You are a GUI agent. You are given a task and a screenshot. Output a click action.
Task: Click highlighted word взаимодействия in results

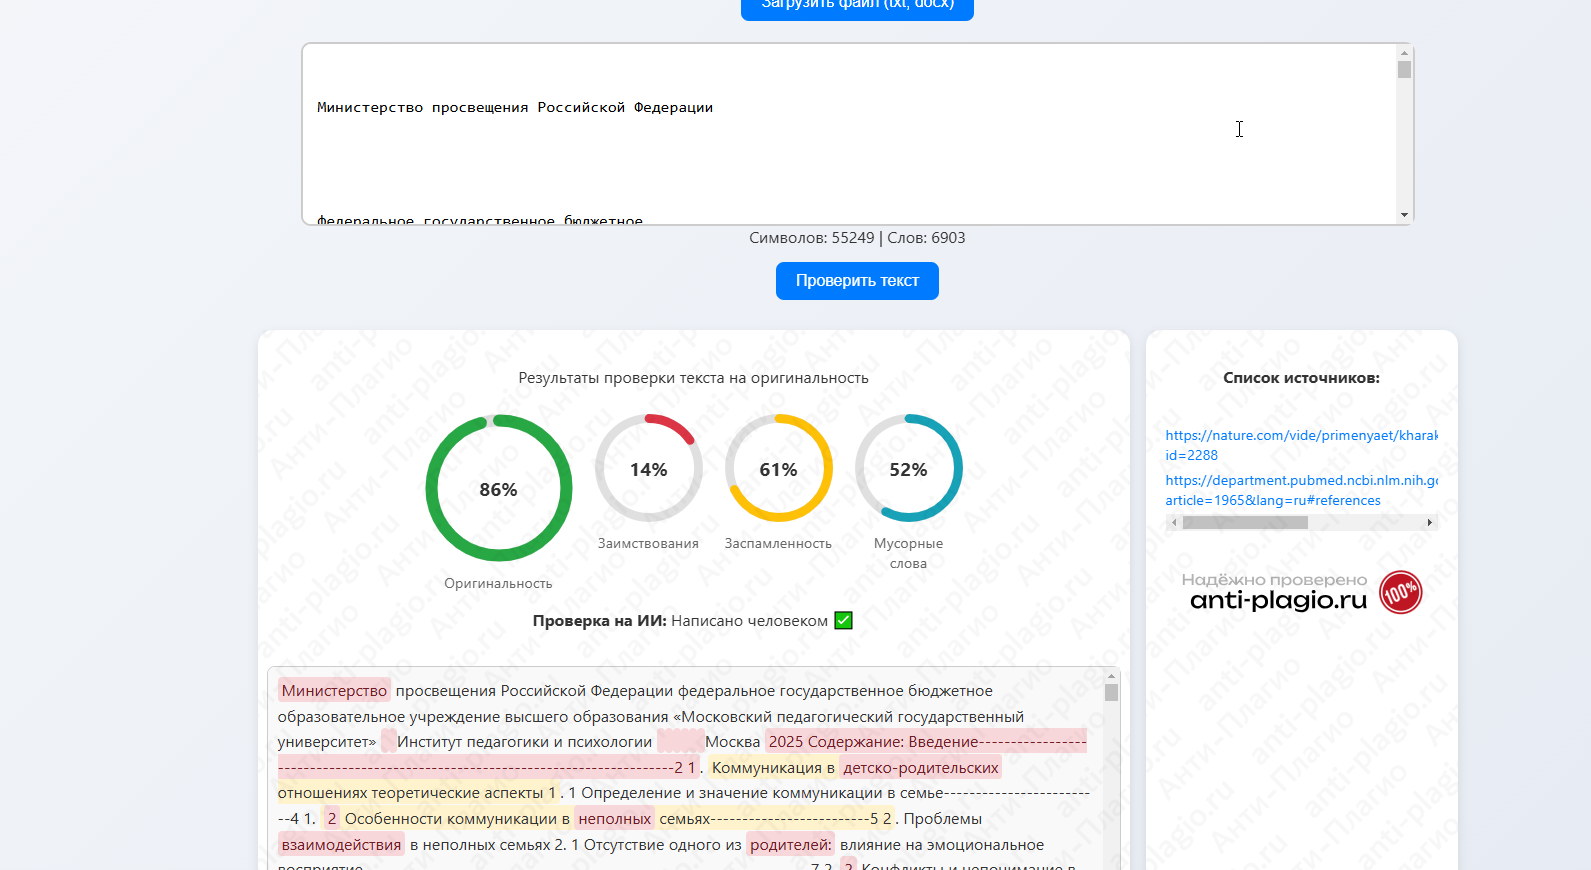pyautogui.click(x=341, y=844)
